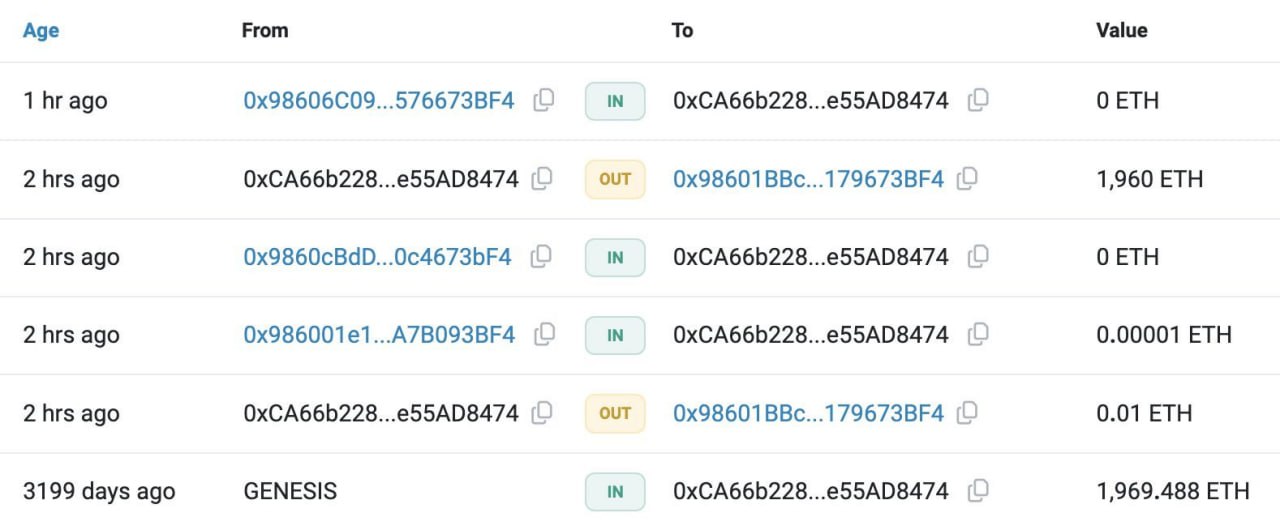
Task: Open sender address 0x98606C09...576673BF4
Action: (379, 101)
